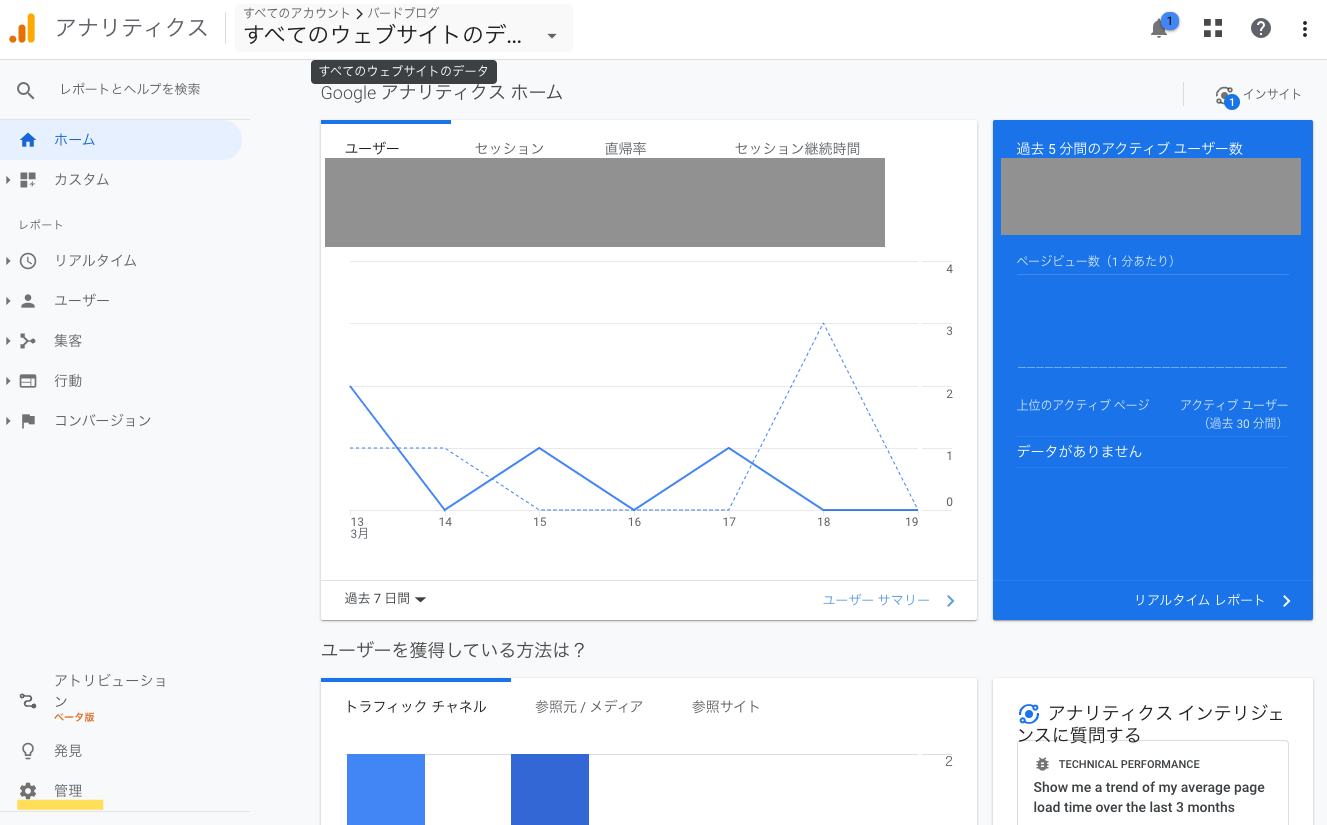Open the リアルタイム レポート link
Screen dimensions: 1327x825
[1199, 601]
